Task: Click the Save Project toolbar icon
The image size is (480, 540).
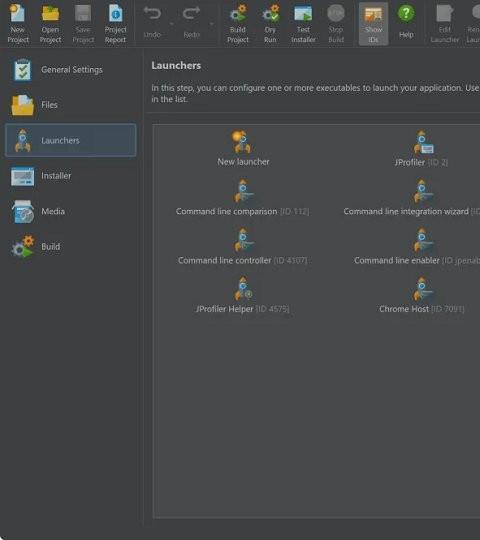Action: click(x=83, y=23)
